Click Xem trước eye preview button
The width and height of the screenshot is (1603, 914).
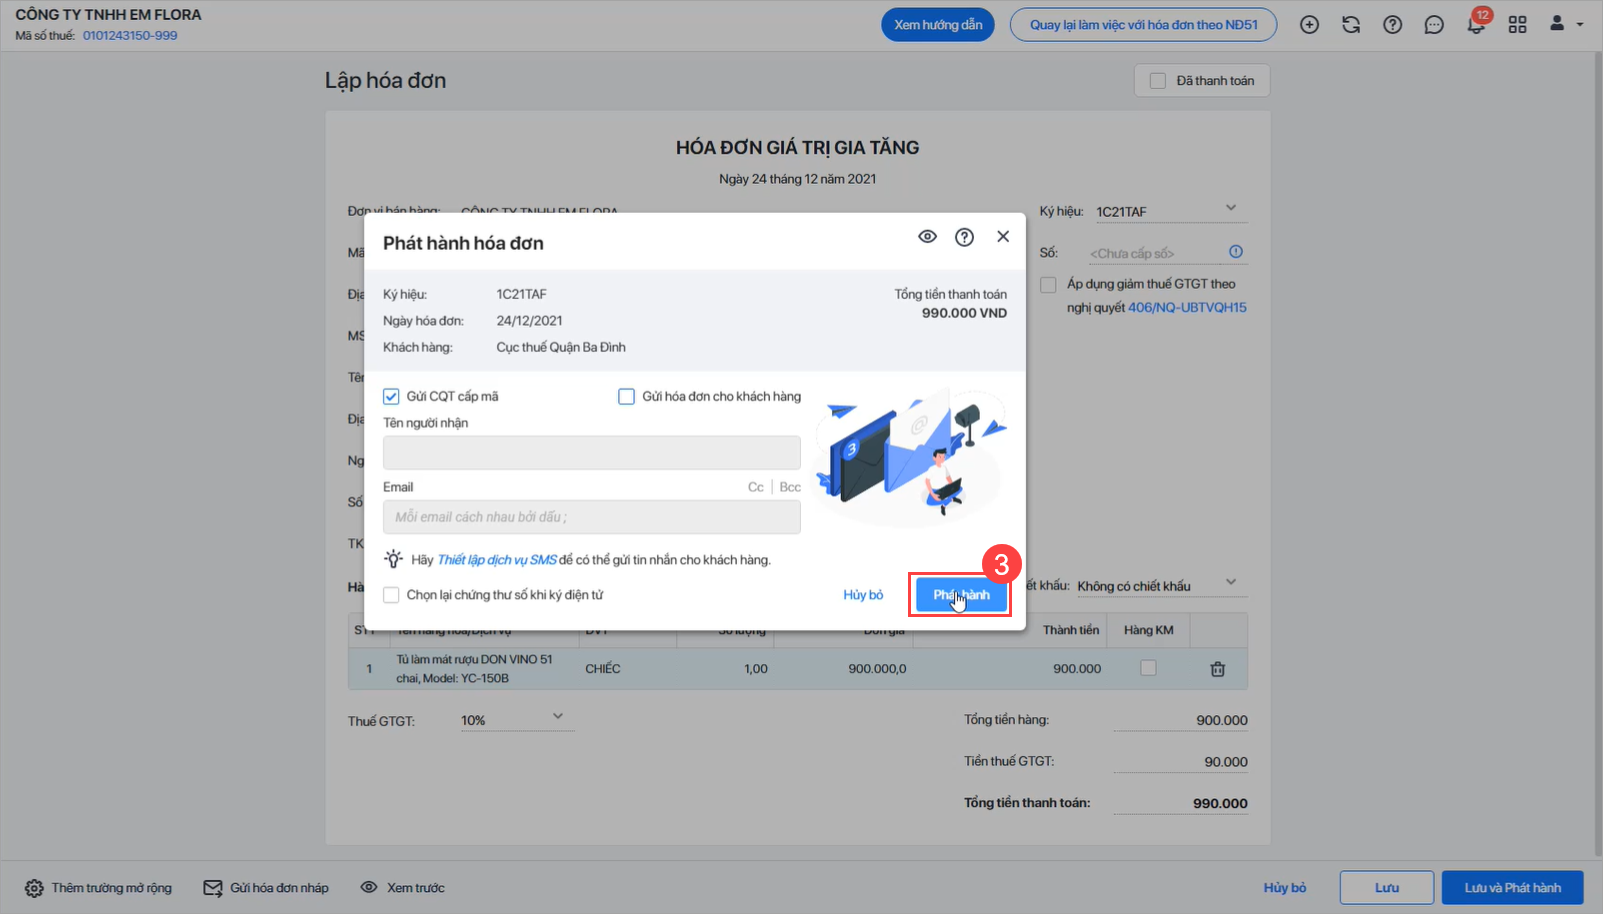[403, 888]
